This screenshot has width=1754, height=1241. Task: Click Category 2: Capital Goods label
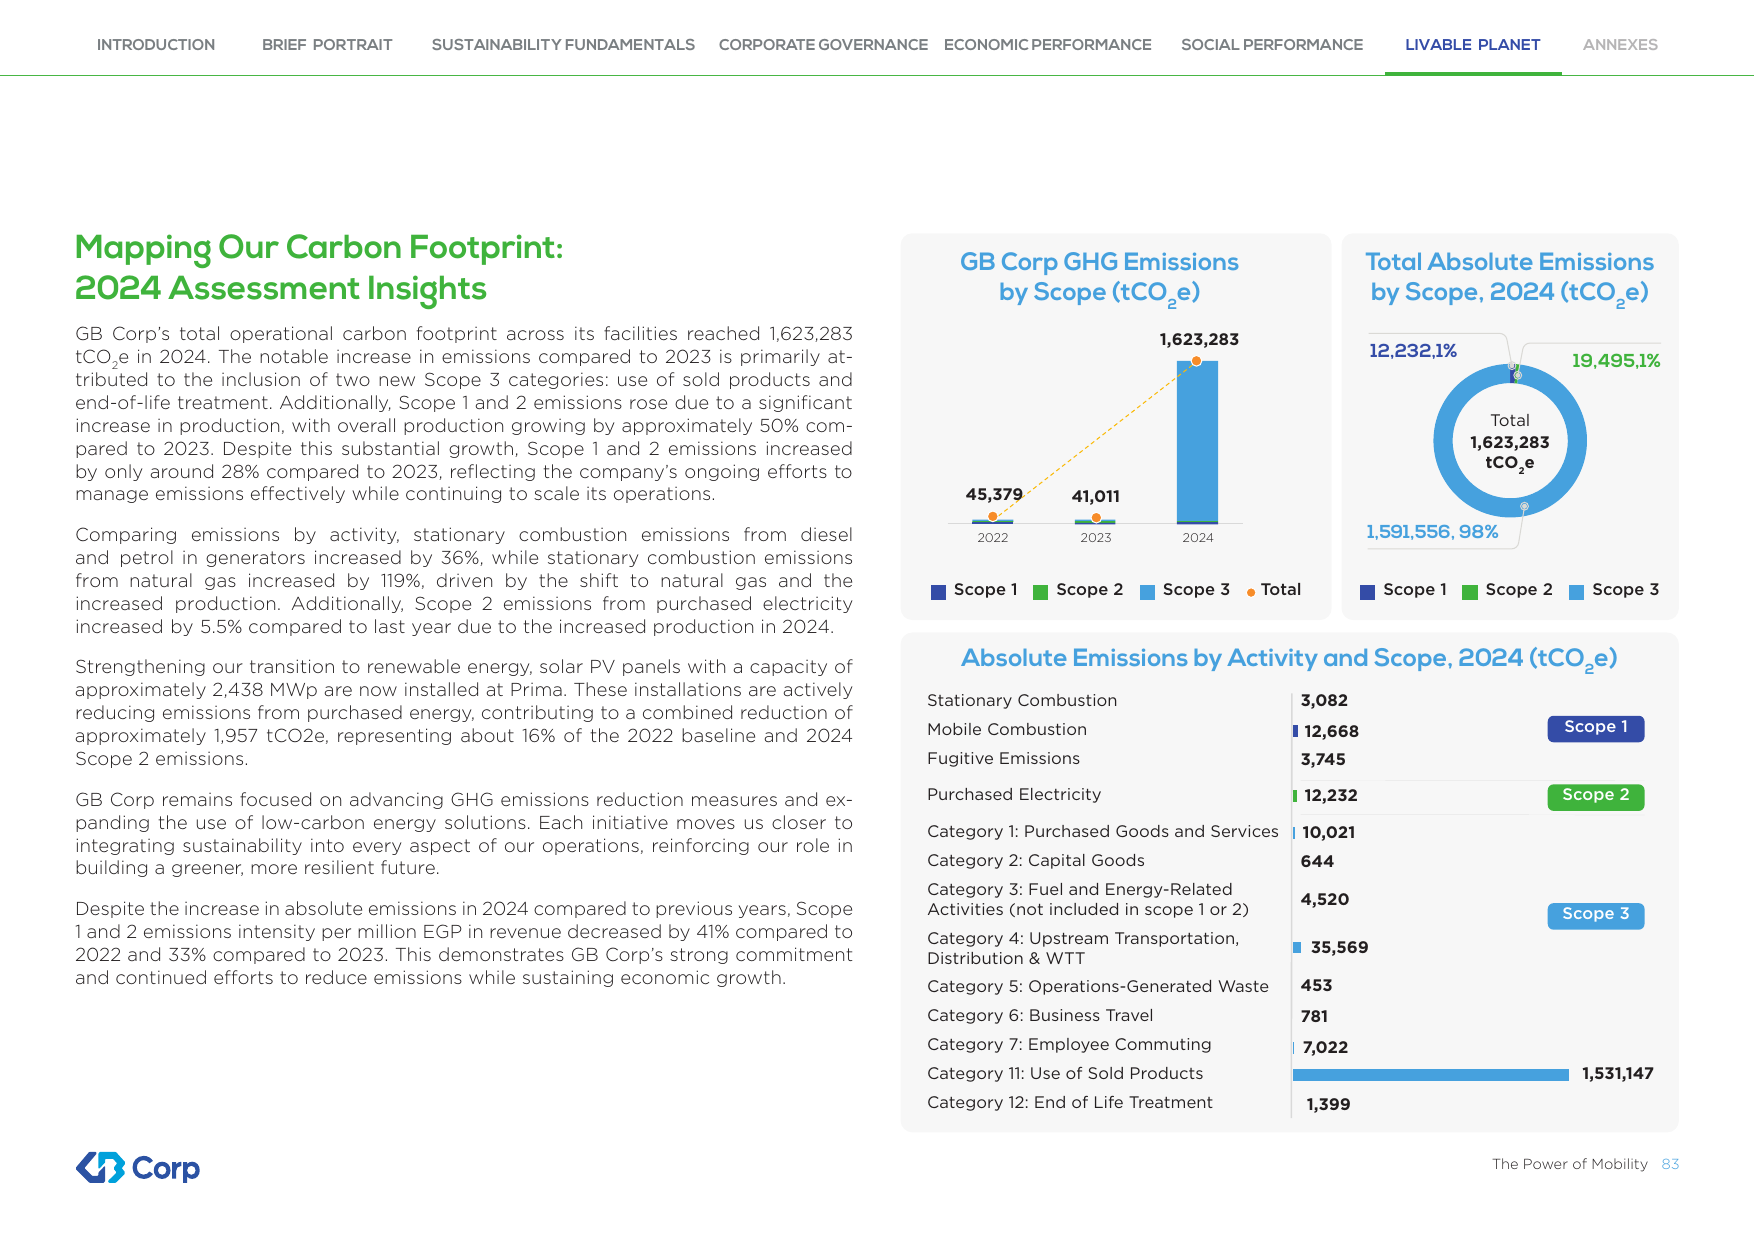[1036, 861]
